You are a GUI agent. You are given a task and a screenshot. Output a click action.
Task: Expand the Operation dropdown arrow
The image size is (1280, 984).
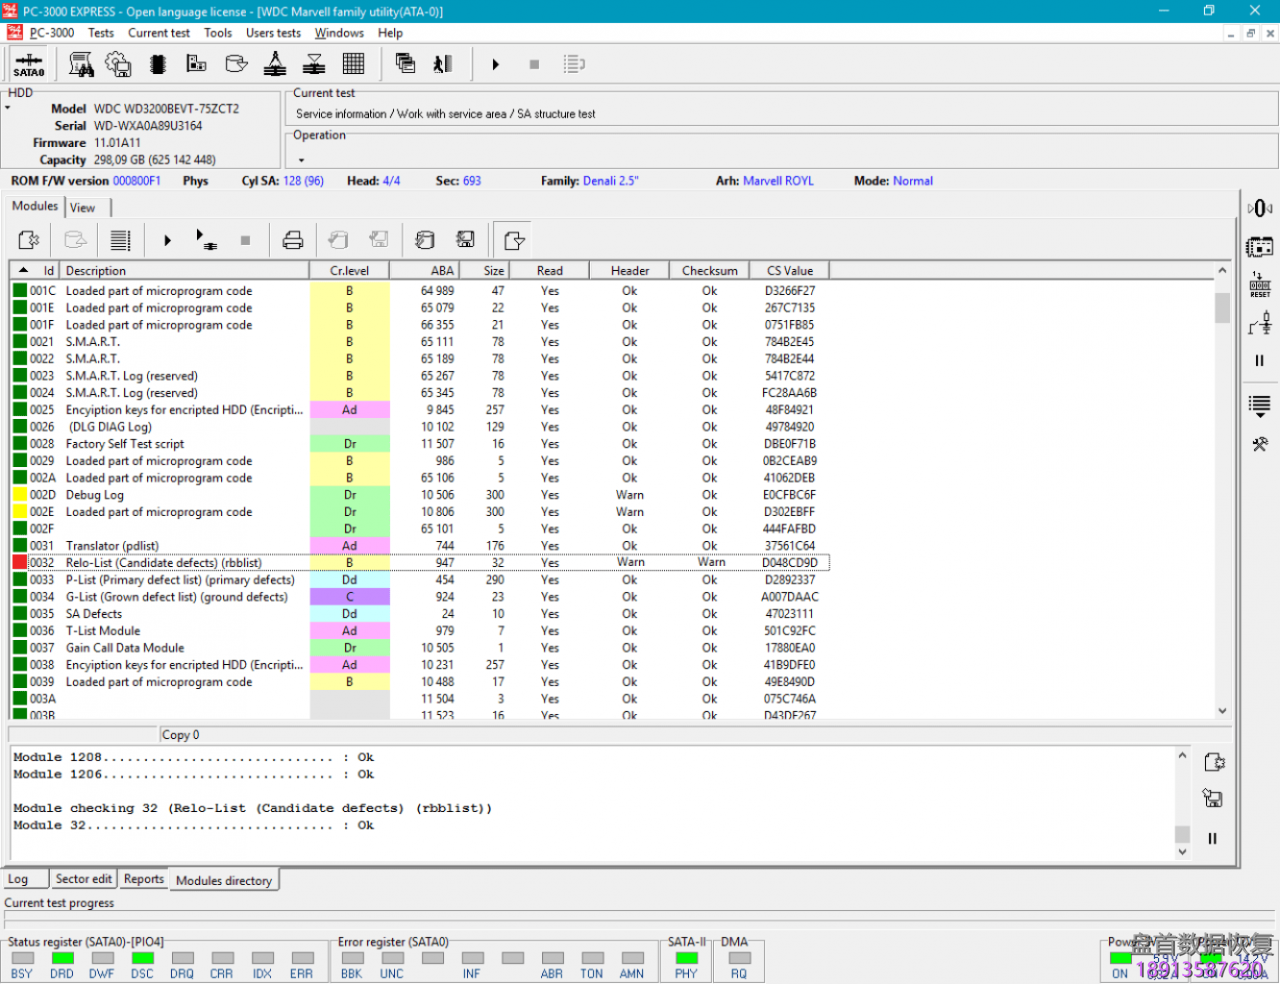coord(301,160)
